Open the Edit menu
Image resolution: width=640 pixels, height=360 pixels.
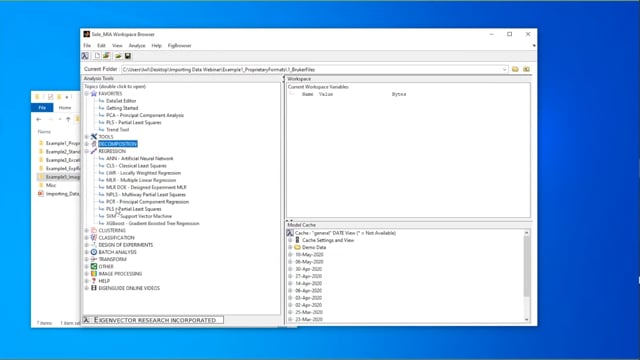[x=101, y=46]
